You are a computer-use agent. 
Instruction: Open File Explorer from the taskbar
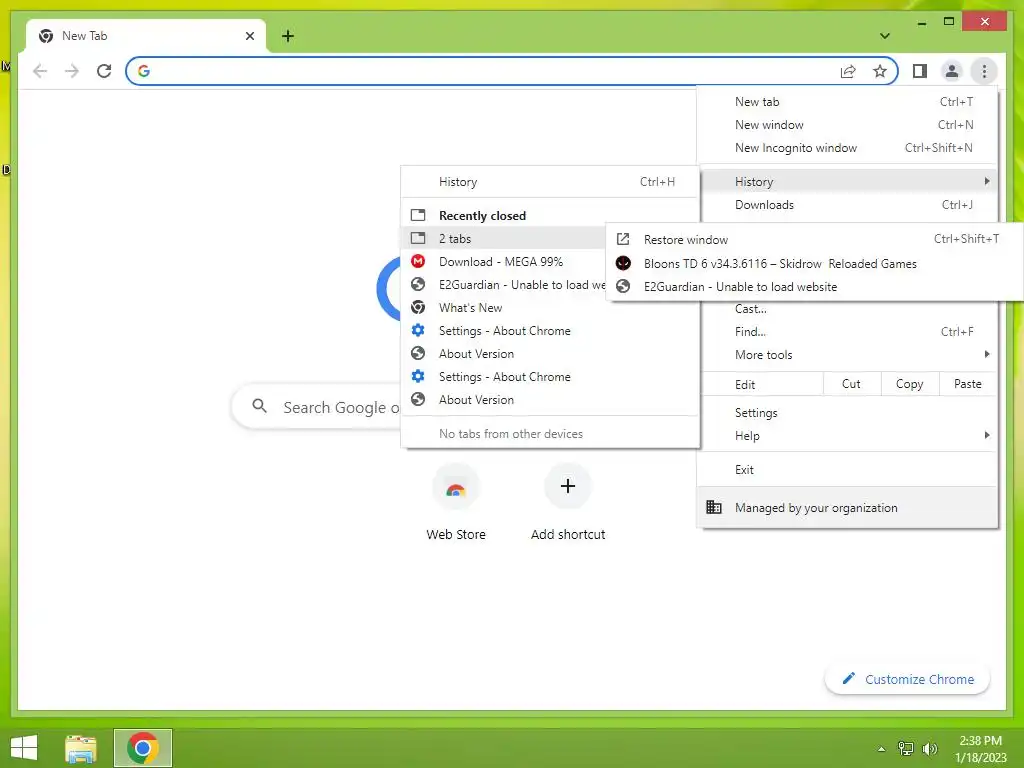(81, 748)
